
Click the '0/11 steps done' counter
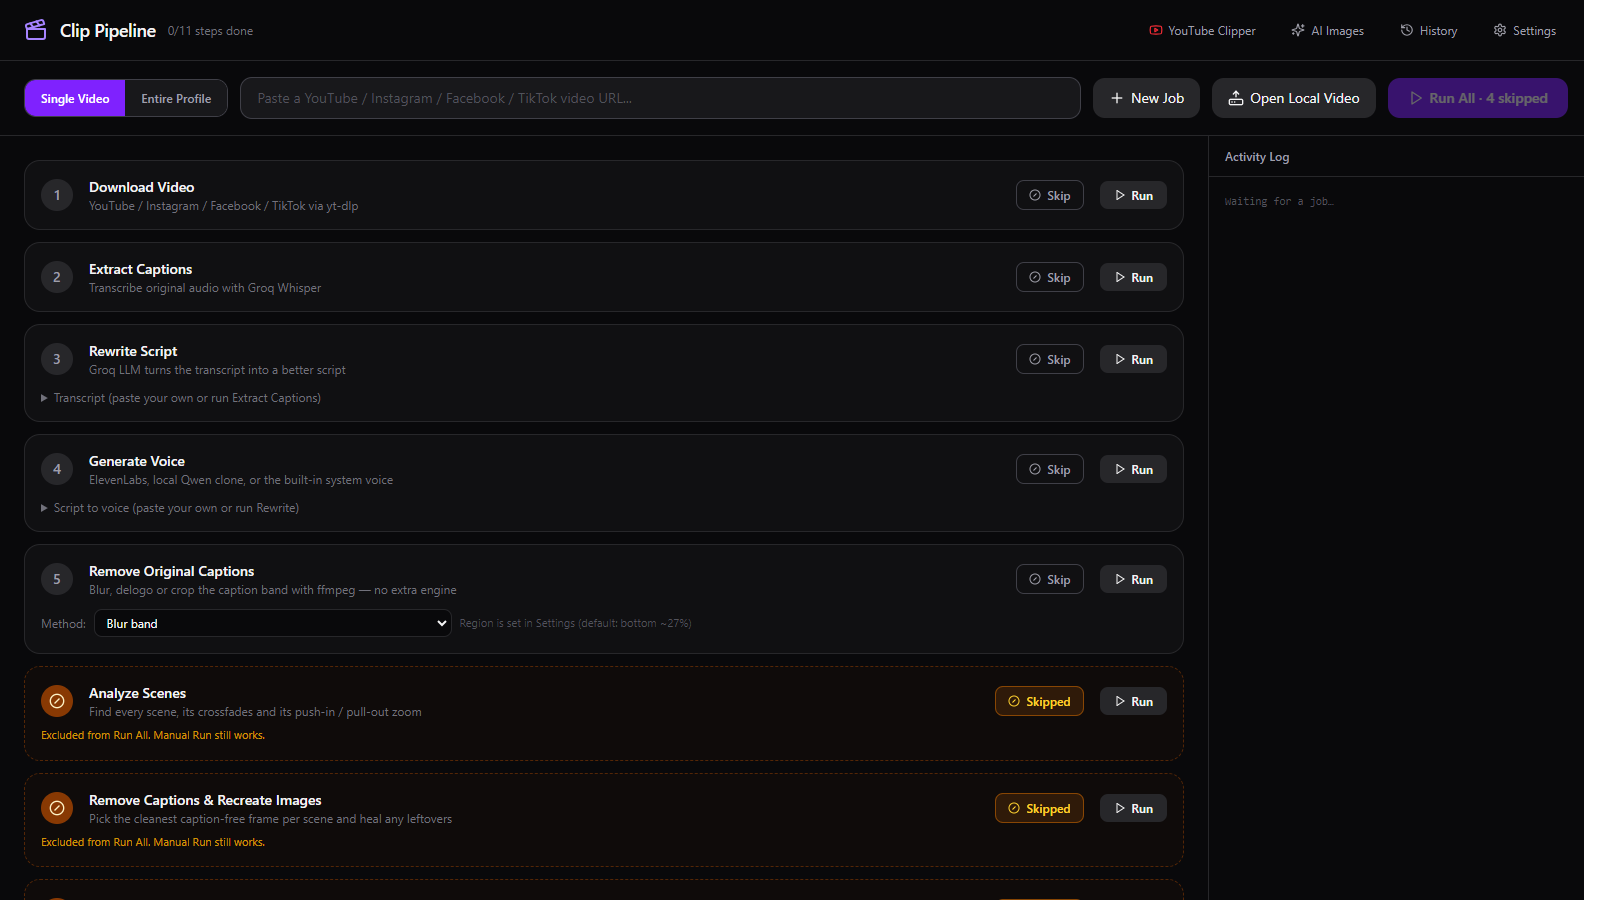click(210, 31)
